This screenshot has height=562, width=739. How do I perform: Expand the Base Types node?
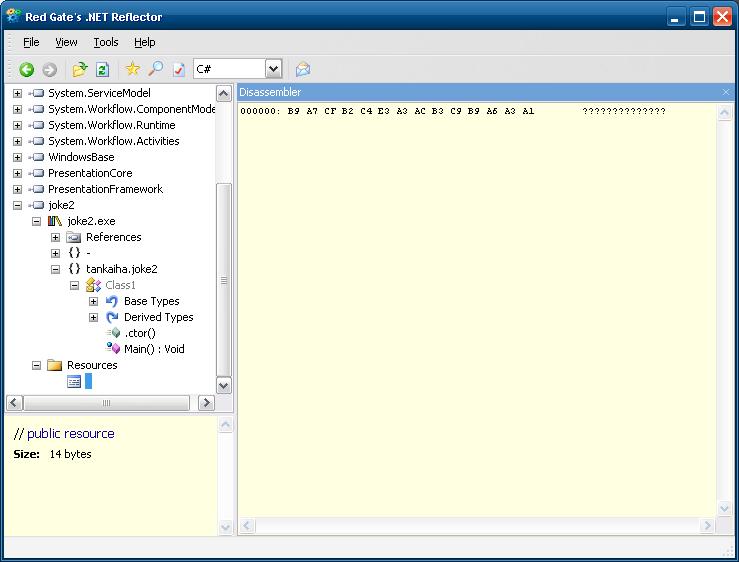click(x=93, y=302)
